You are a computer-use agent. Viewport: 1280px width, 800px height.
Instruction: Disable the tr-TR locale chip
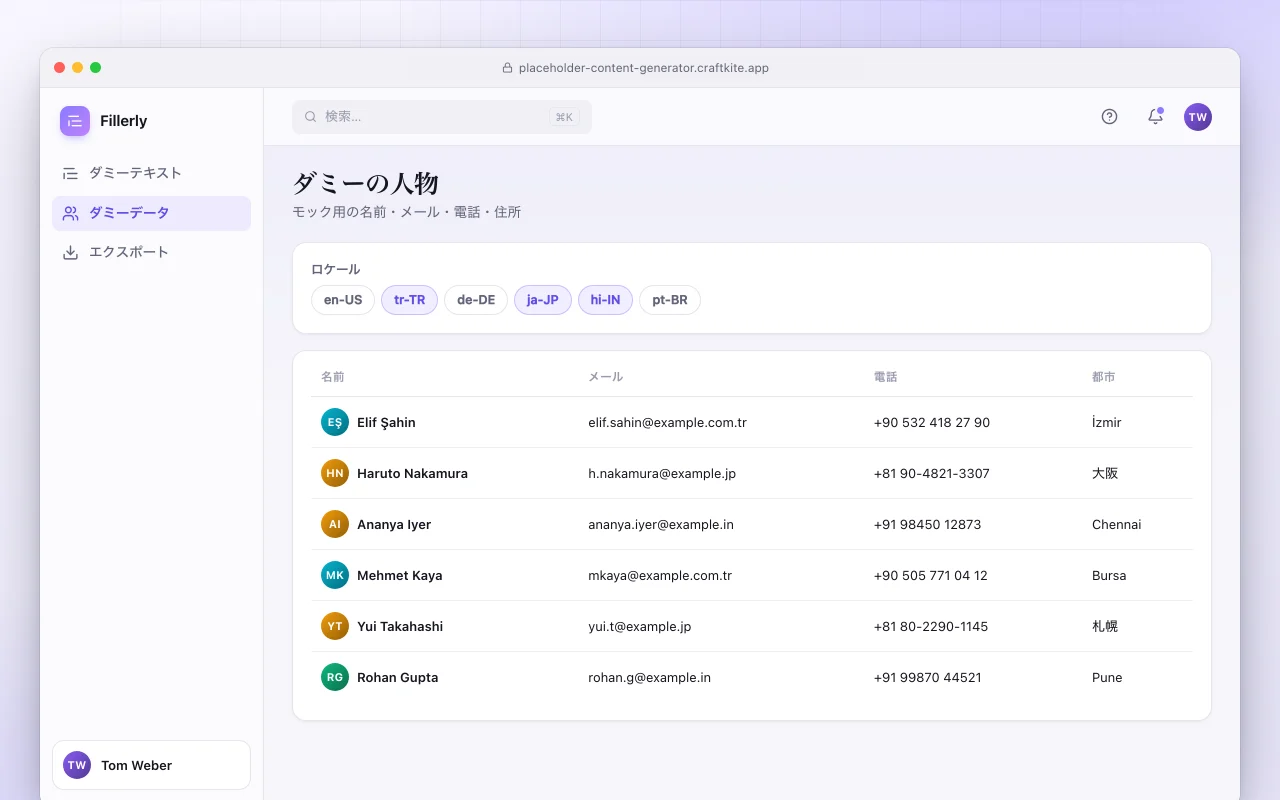click(409, 300)
